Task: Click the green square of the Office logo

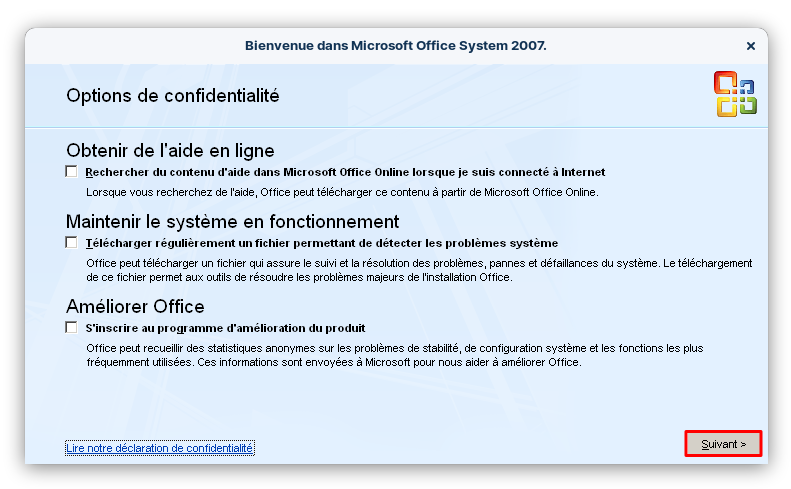Action: pyautogui.click(x=748, y=105)
